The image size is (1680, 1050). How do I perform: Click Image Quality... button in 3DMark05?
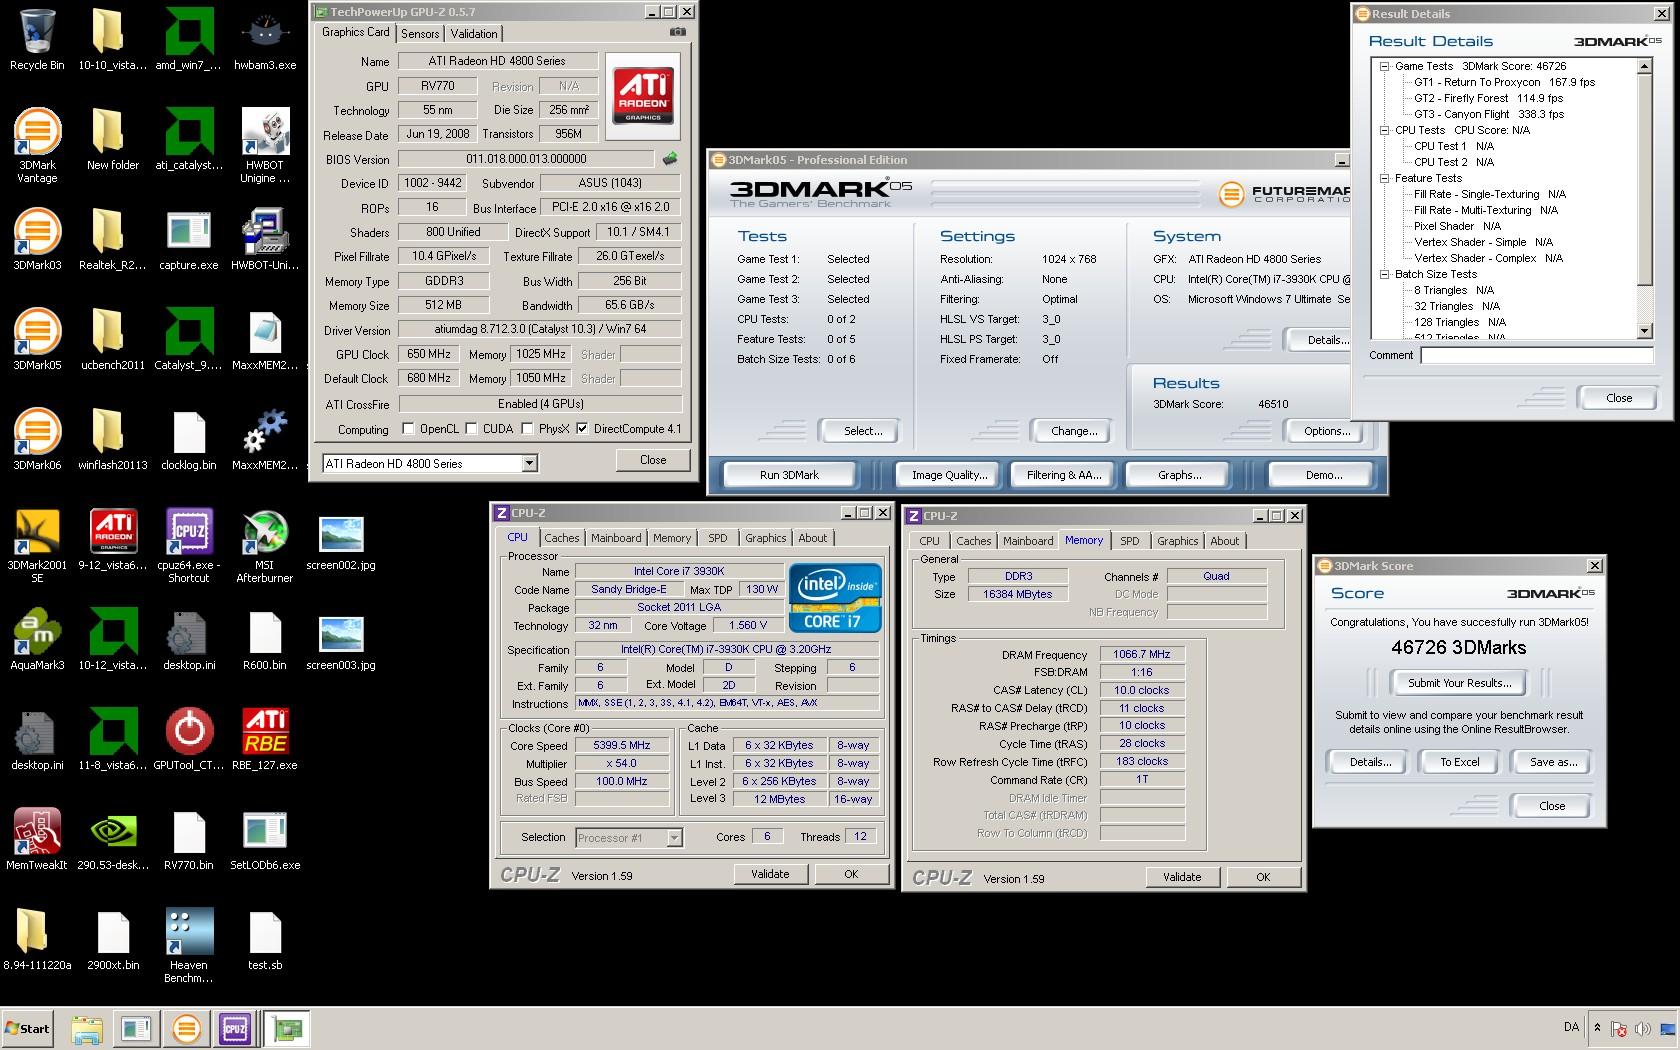point(950,475)
